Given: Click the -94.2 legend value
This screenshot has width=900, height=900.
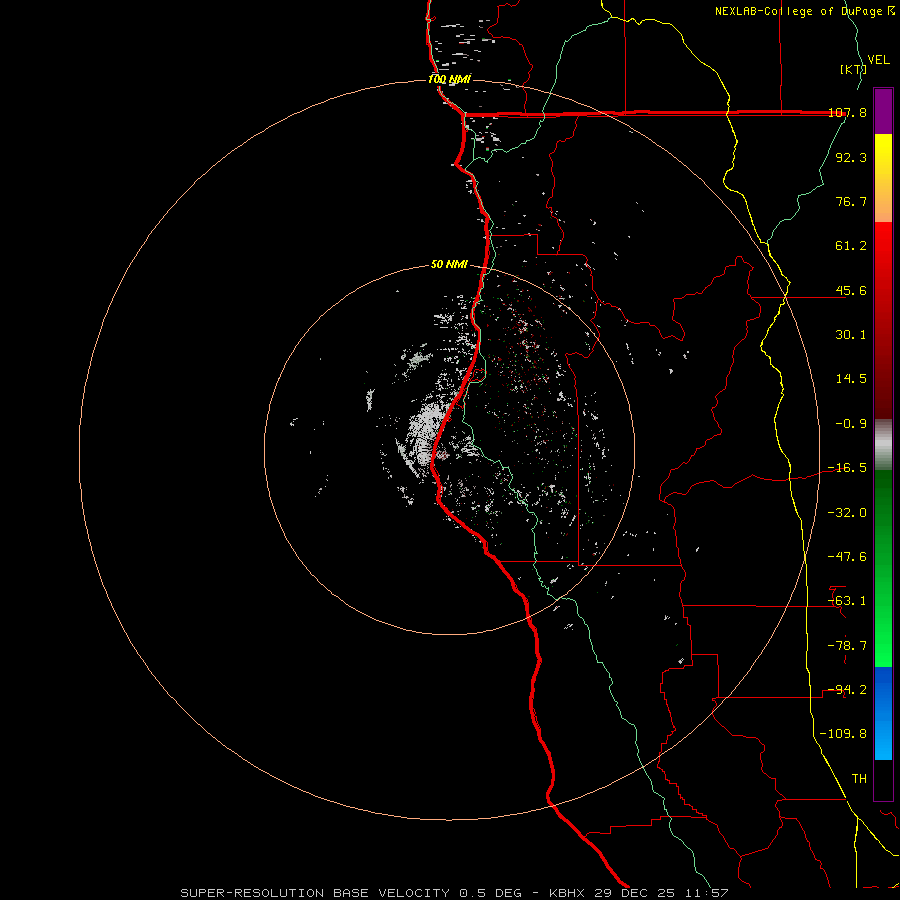Looking at the screenshot, I should (848, 690).
